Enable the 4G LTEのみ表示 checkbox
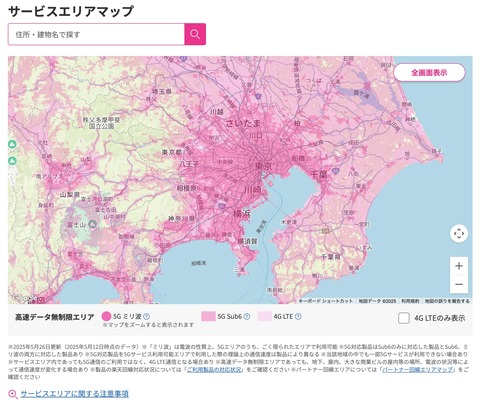The width and height of the screenshot is (480, 404). 404,318
